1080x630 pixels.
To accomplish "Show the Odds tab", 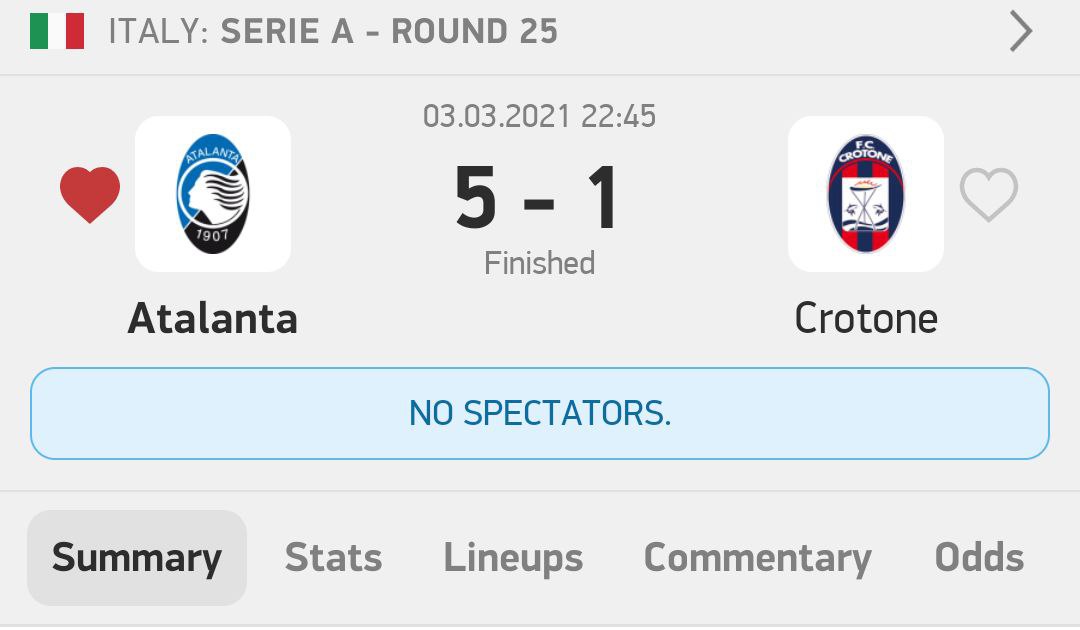I will pyautogui.click(x=979, y=558).
